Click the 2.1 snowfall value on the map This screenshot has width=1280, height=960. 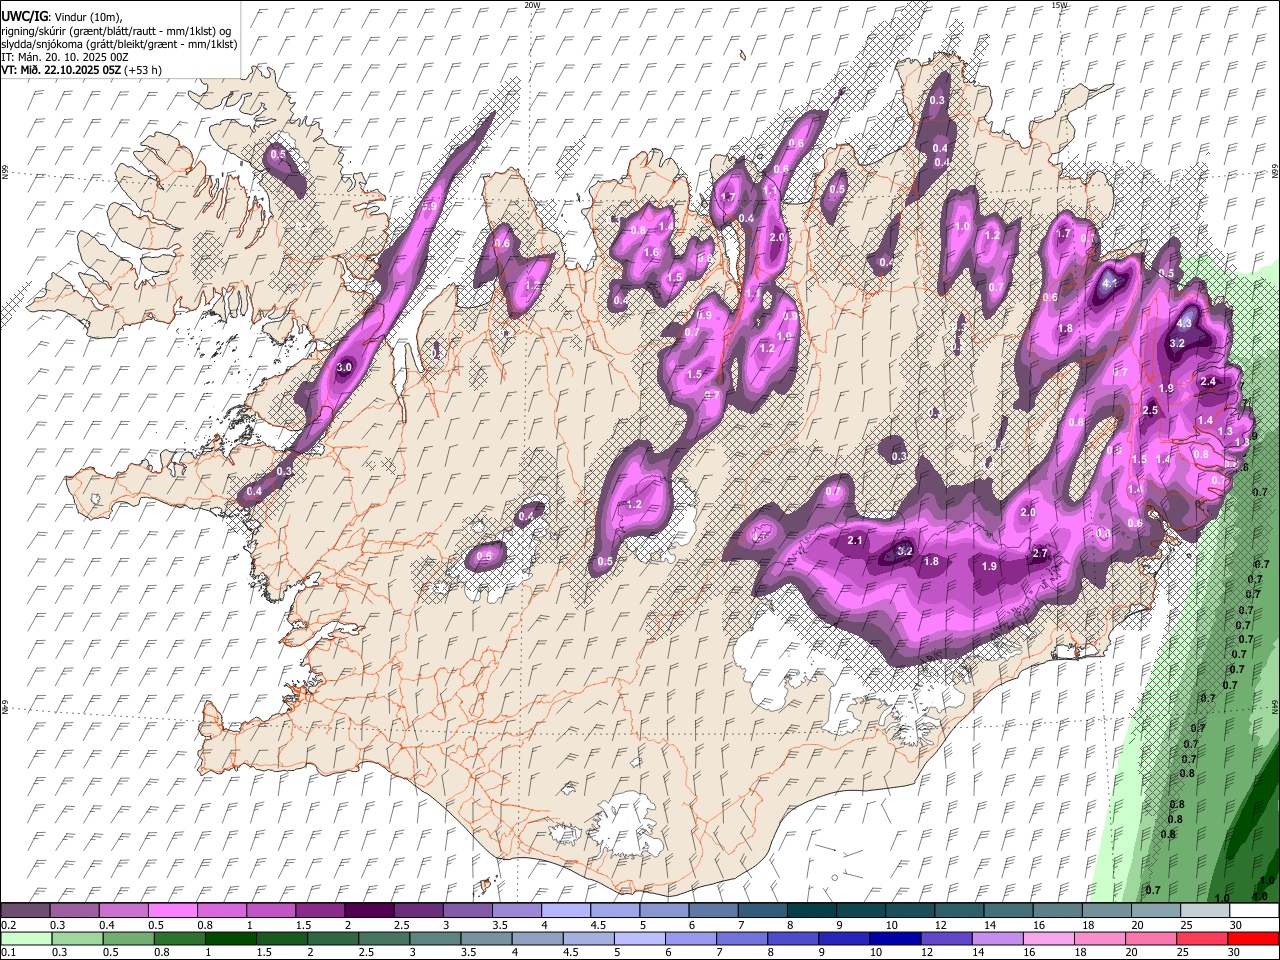coord(855,540)
